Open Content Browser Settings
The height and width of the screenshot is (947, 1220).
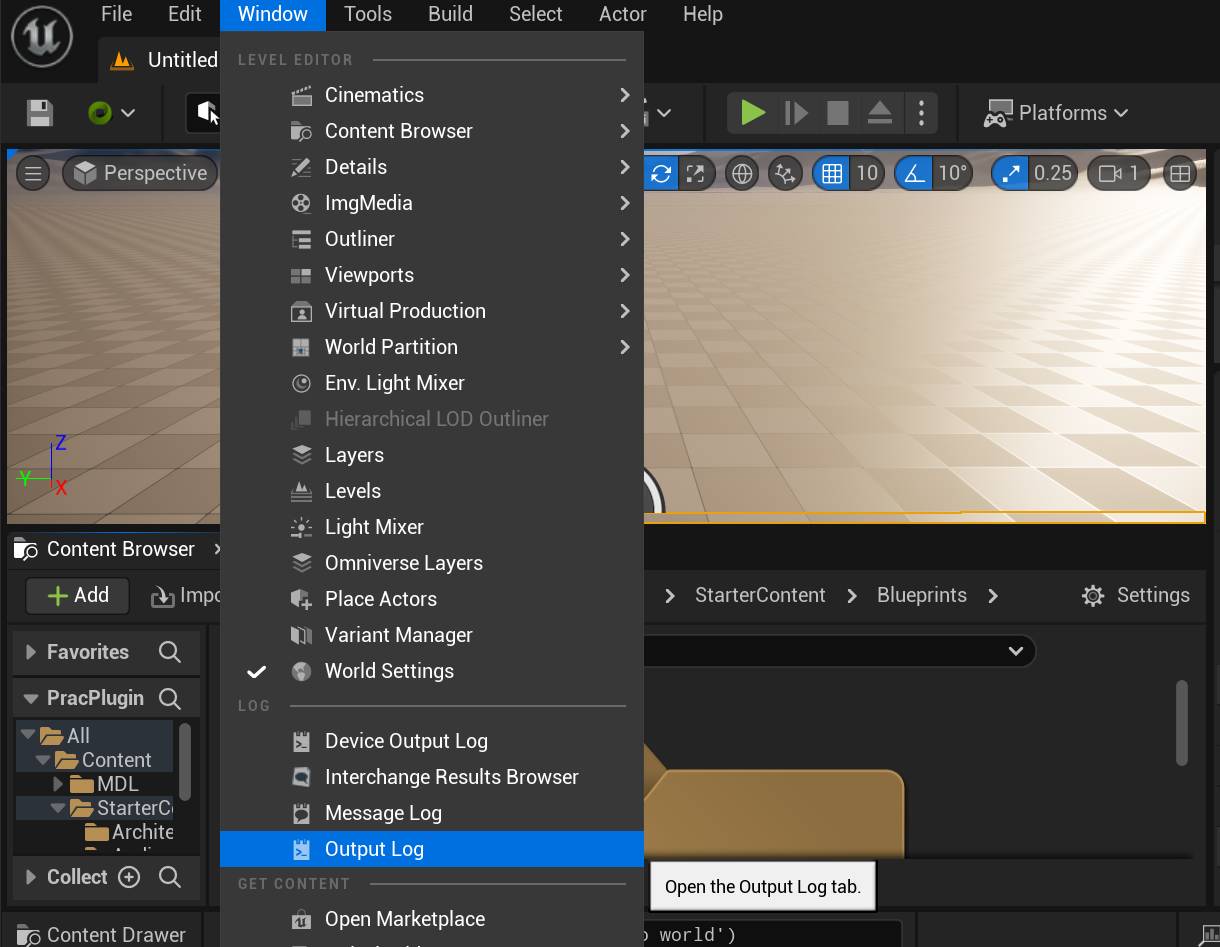tap(1136, 595)
